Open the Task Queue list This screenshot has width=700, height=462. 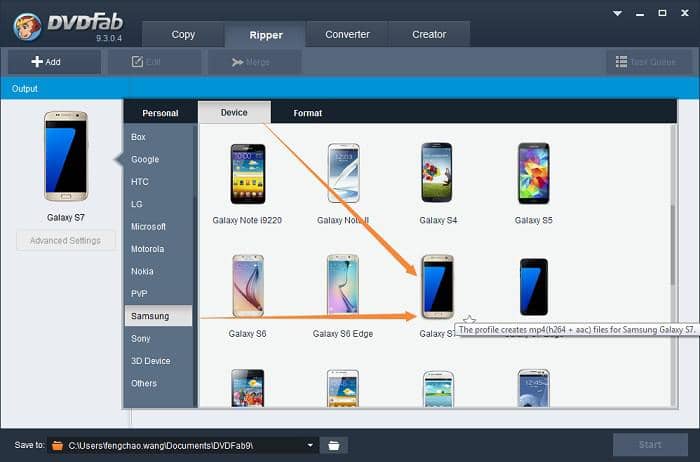pyautogui.click(x=649, y=62)
